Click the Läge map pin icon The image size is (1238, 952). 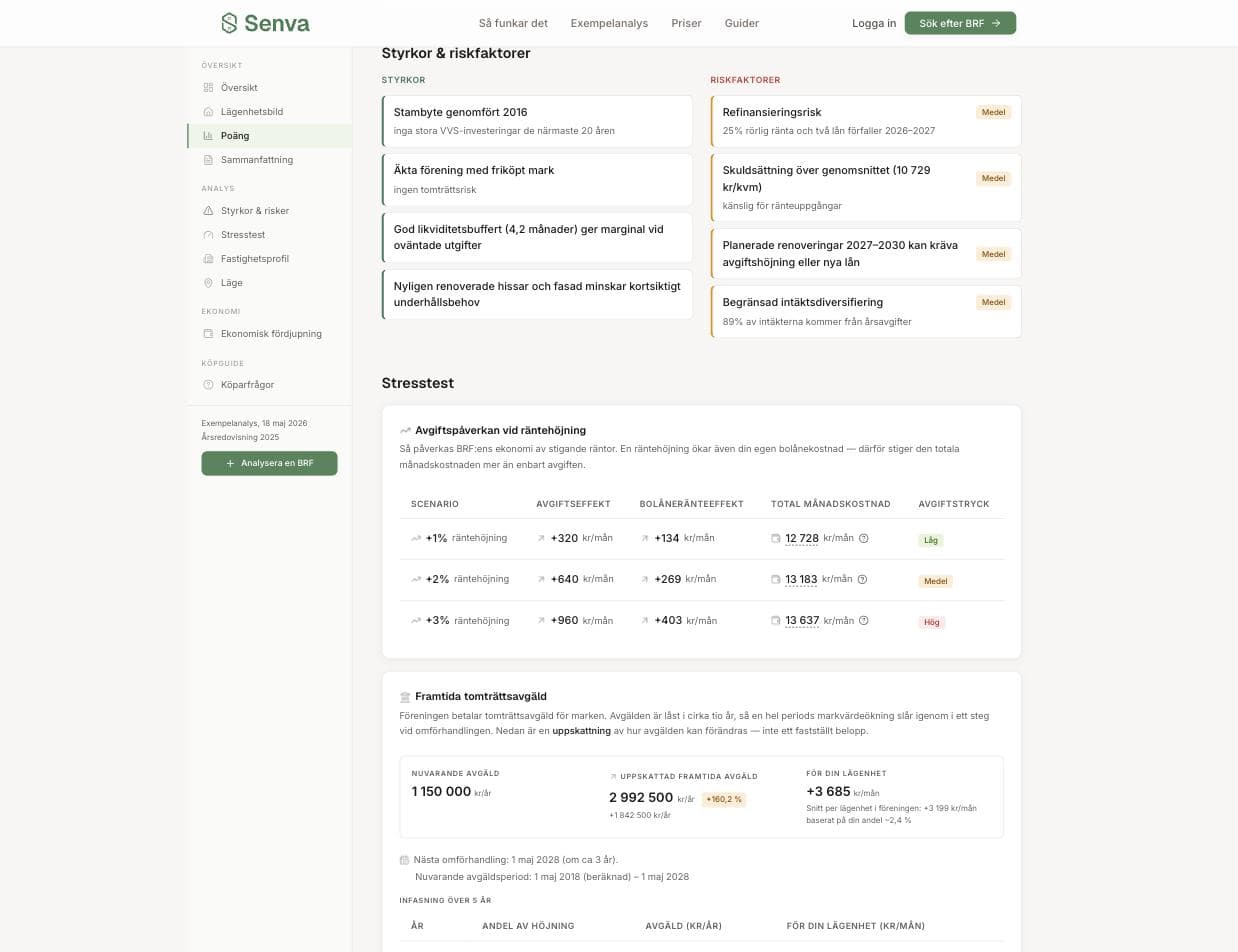click(x=208, y=283)
